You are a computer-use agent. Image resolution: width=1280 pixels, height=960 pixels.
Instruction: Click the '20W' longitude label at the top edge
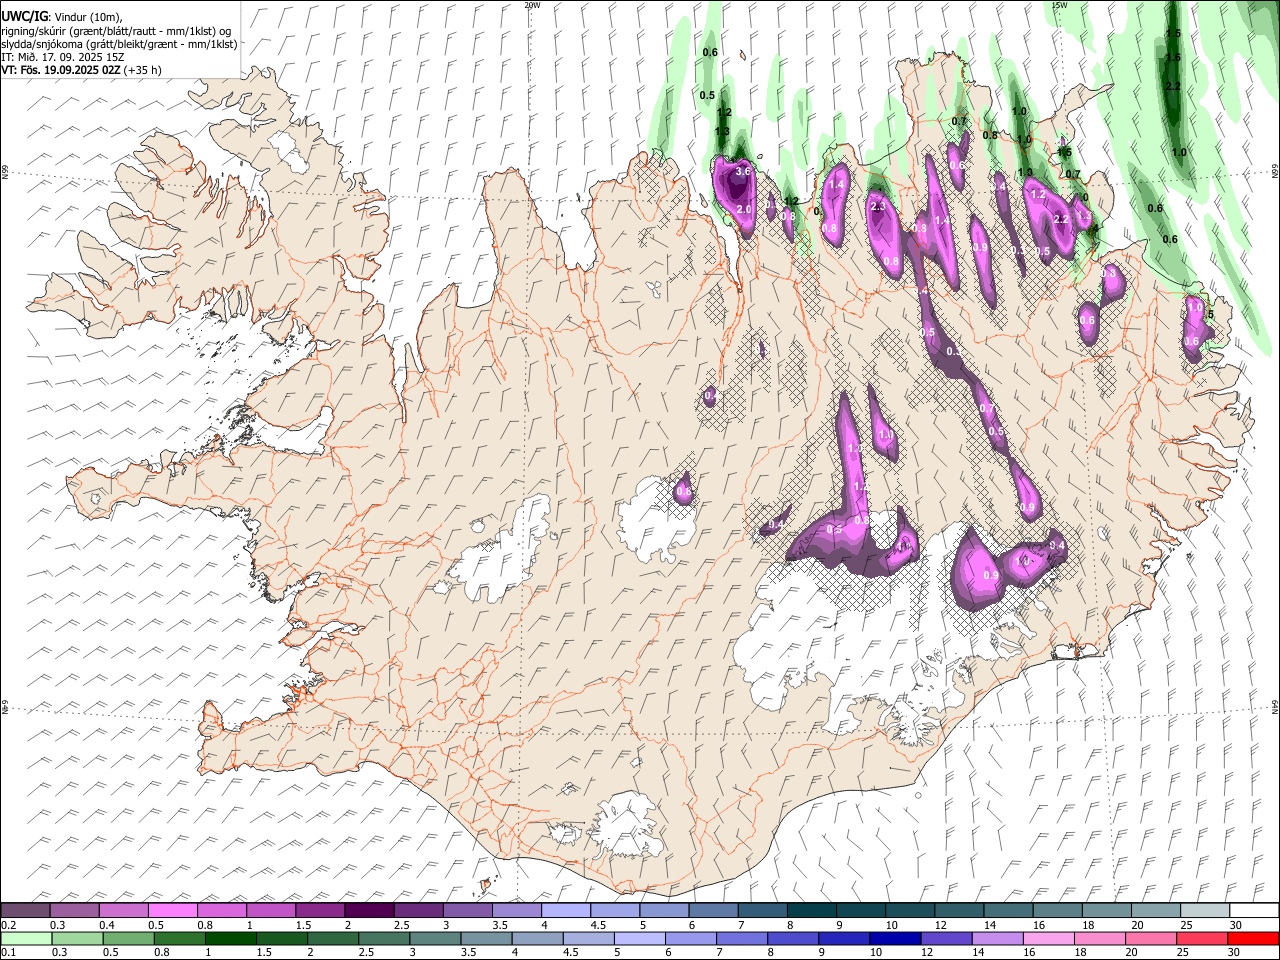pos(533,5)
